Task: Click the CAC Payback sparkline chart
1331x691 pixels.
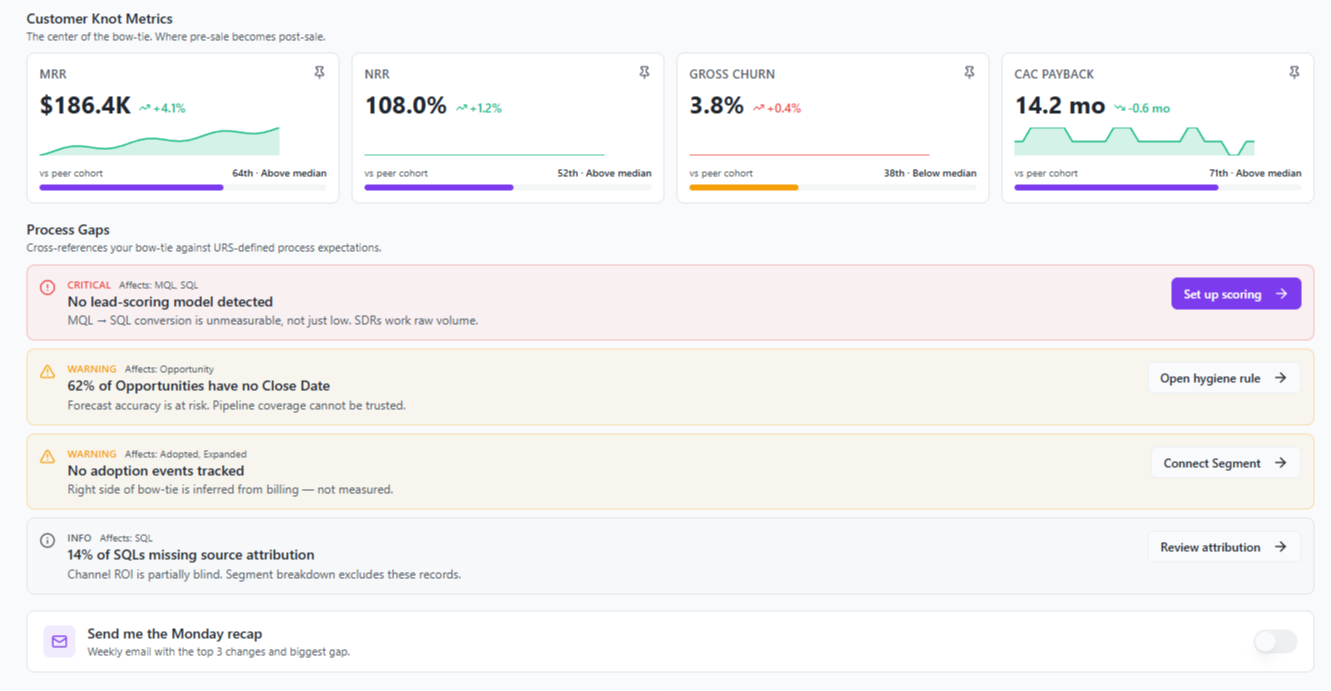Action: pyautogui.click(x=1134, y=141)
